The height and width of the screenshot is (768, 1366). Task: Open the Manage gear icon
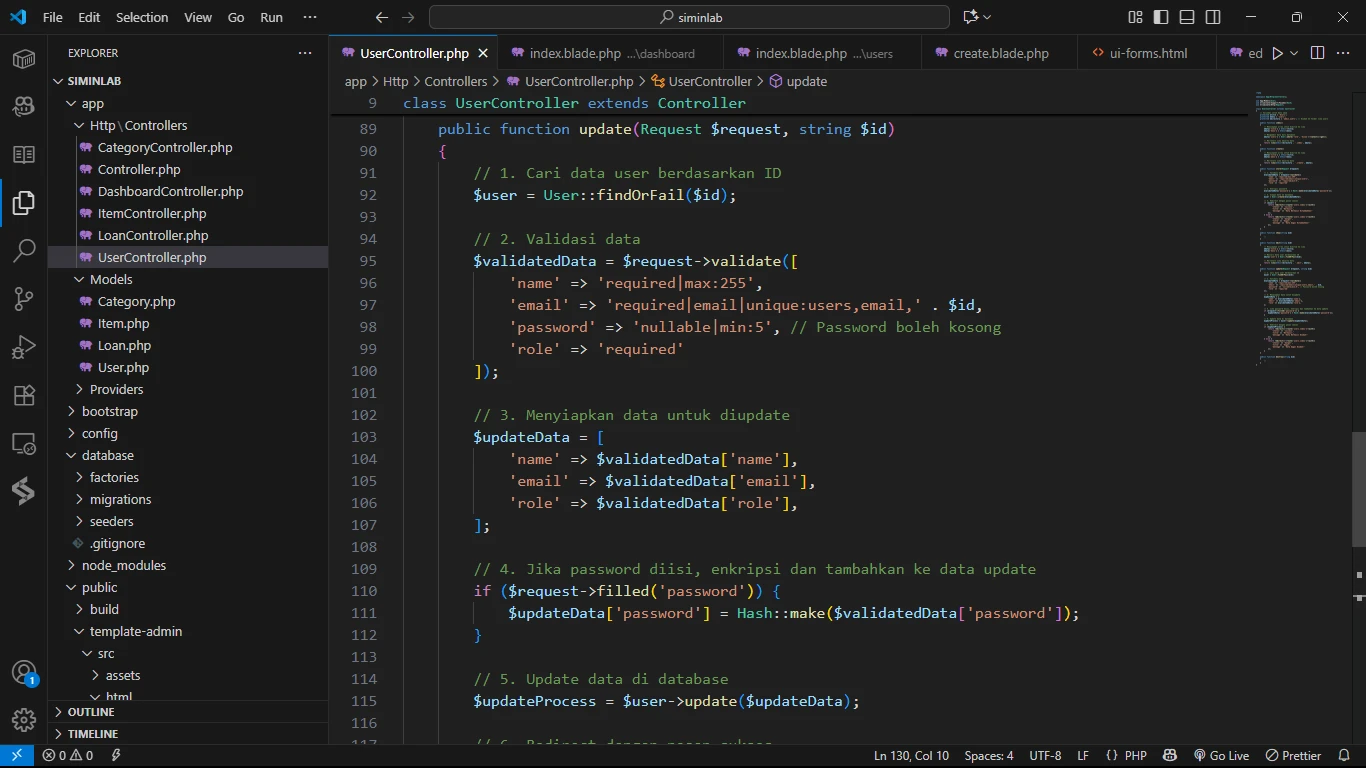24,719
